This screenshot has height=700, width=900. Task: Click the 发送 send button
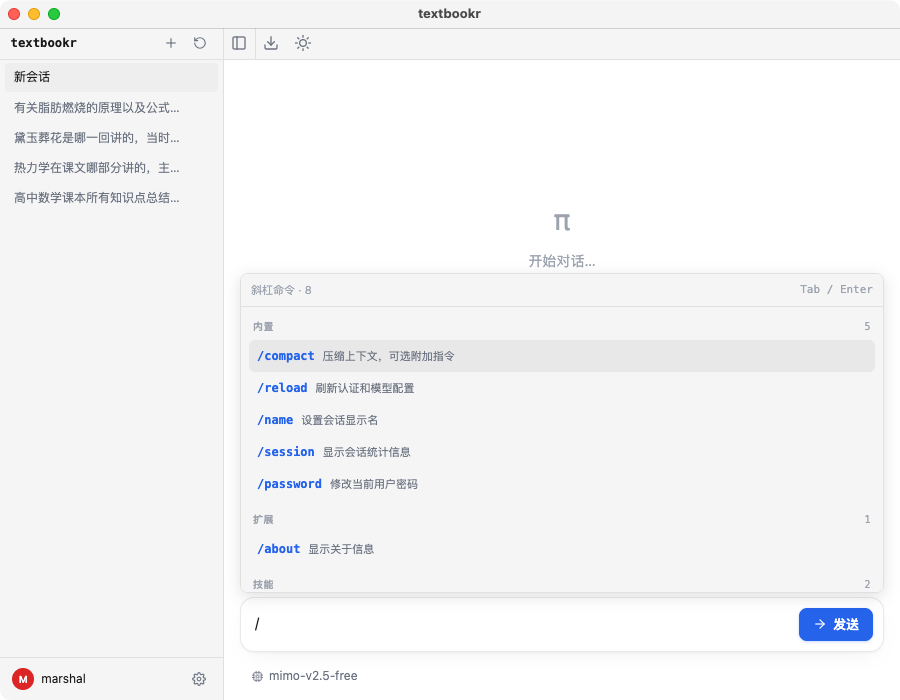point(836,624)
